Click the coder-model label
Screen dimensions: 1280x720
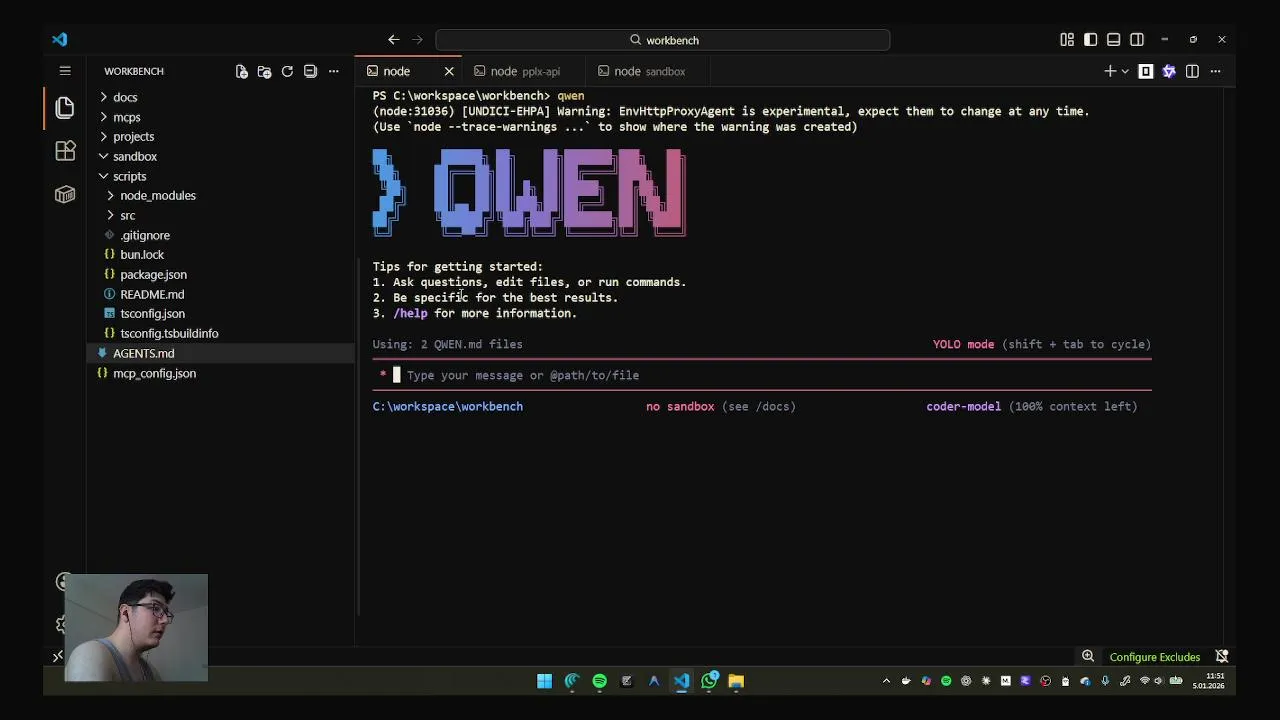963,406
